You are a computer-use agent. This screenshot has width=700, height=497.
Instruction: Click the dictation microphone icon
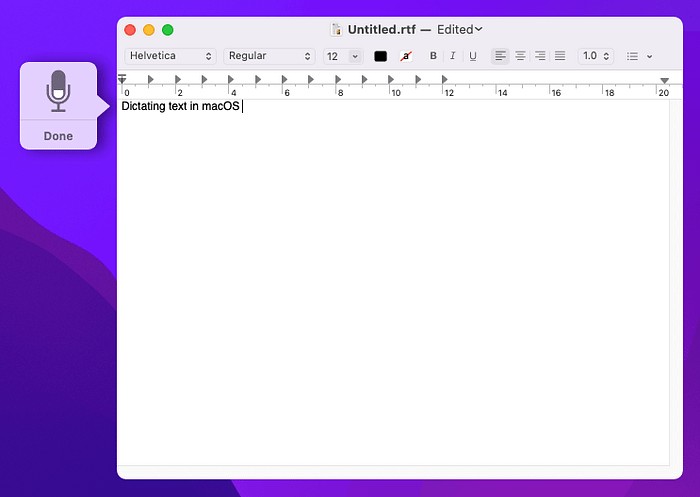(58, 91)
